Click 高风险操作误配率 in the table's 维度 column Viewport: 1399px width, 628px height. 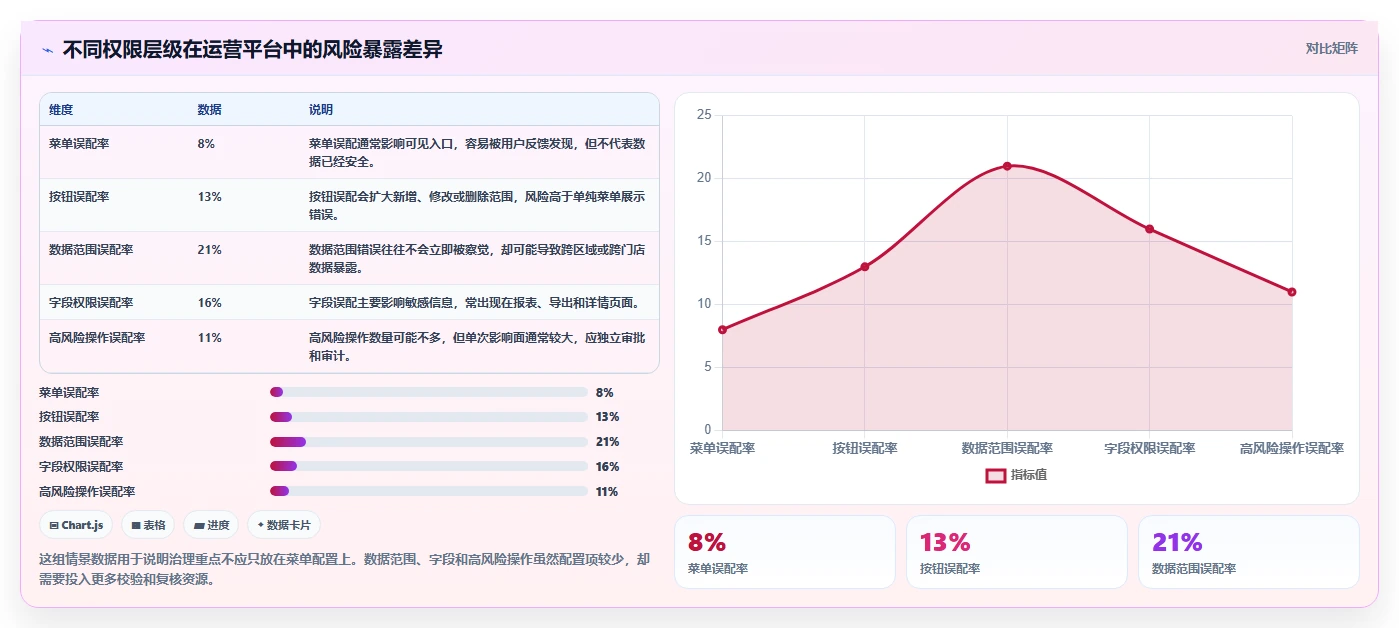(97, 338)
